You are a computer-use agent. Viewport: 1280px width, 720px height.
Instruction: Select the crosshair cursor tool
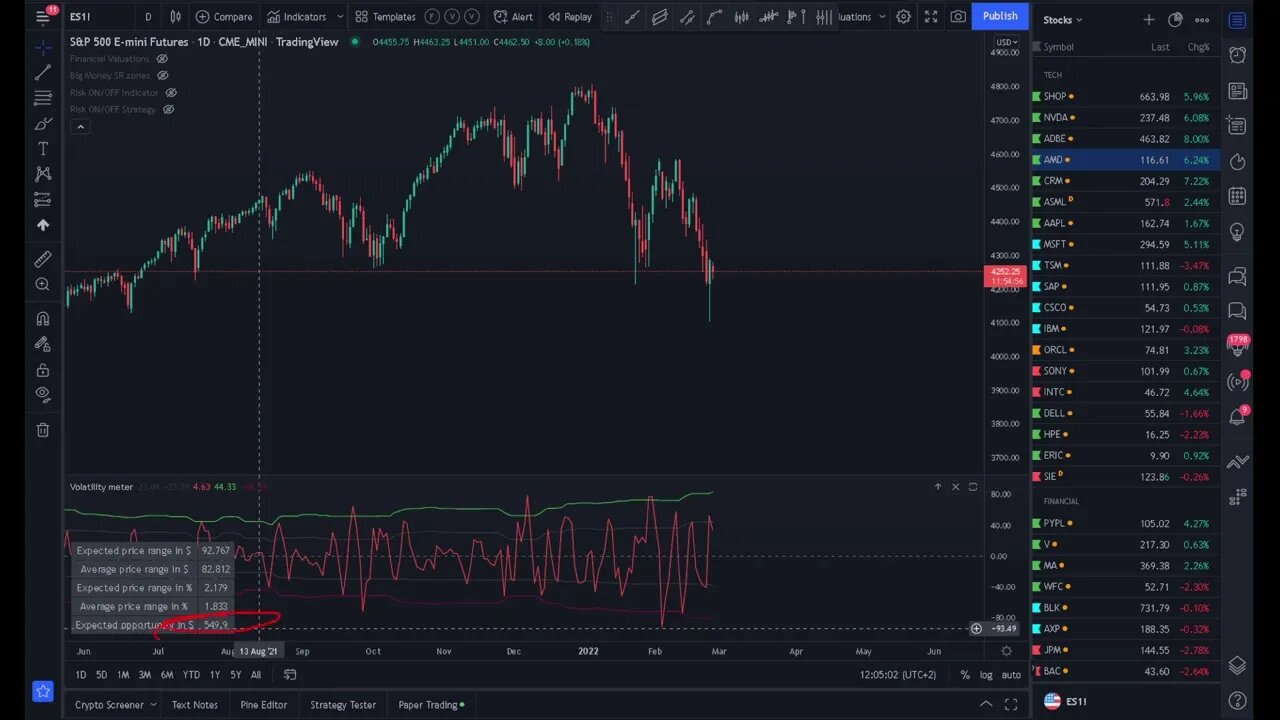tap(42, 47)
